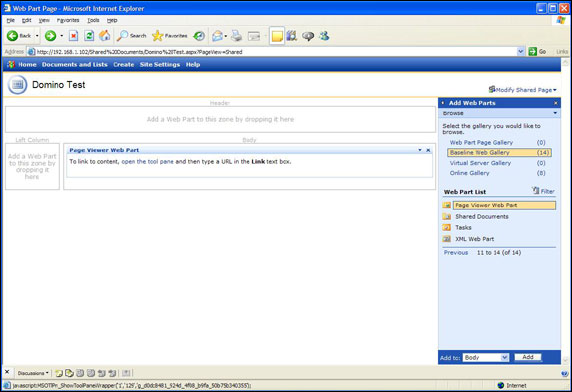
Task: Toggle the yellow Discuss note icon
Action: coord(277,36)
